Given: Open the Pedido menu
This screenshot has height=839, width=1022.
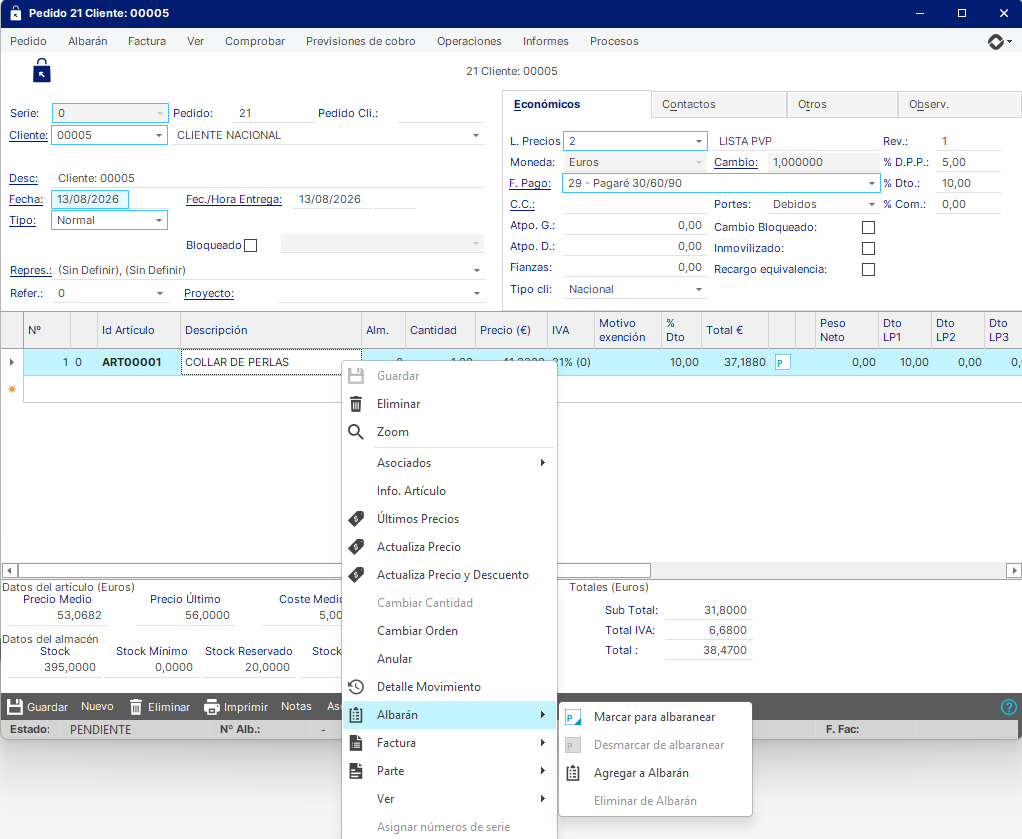Looking at the screenshot, I should click(x=28, y=41).
